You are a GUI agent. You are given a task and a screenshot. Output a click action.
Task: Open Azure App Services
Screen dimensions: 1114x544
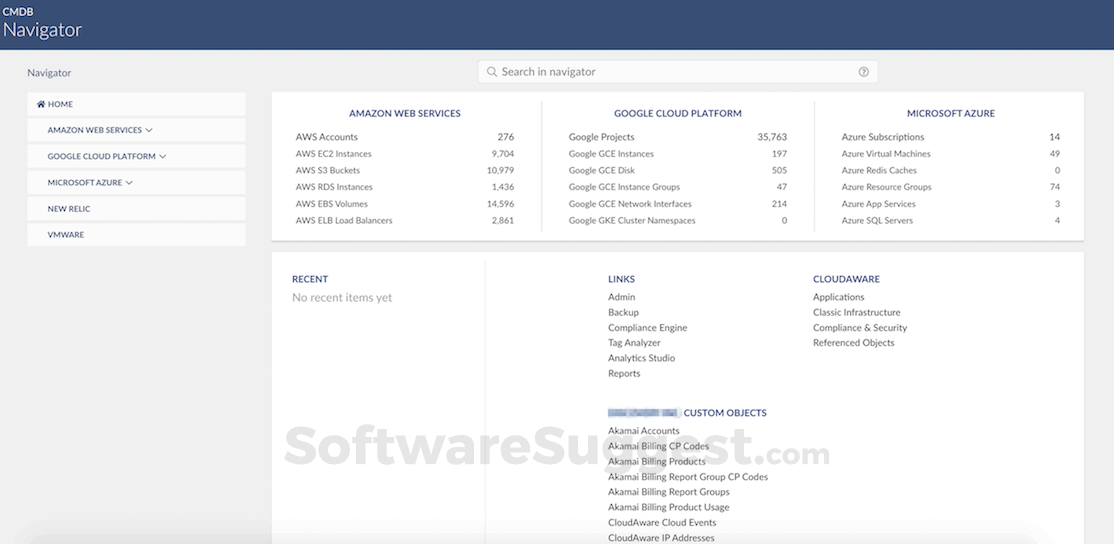[878, 204]
